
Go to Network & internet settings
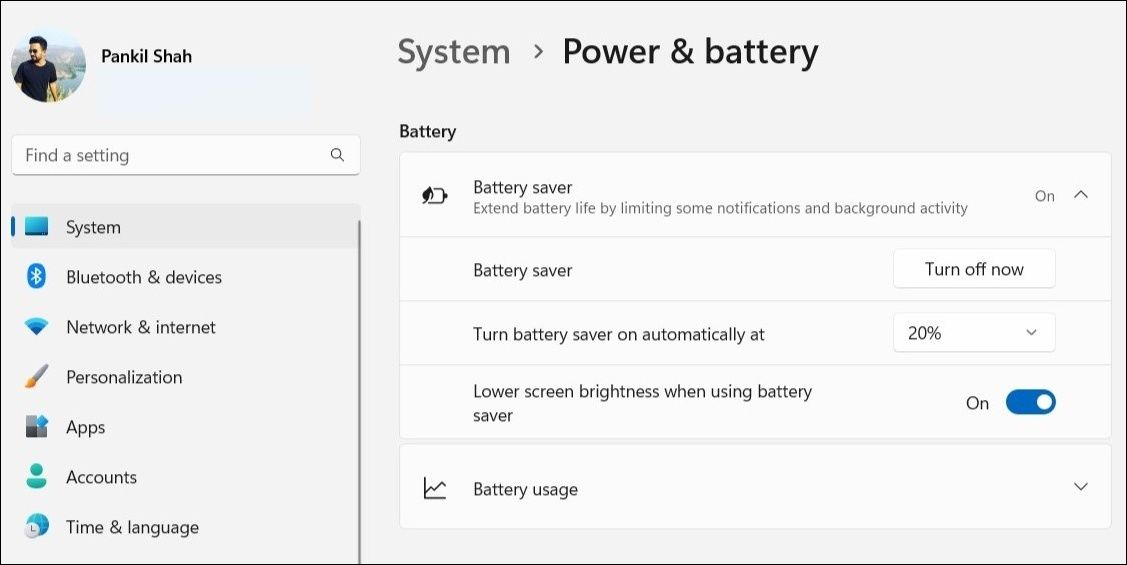click(141, 327)
